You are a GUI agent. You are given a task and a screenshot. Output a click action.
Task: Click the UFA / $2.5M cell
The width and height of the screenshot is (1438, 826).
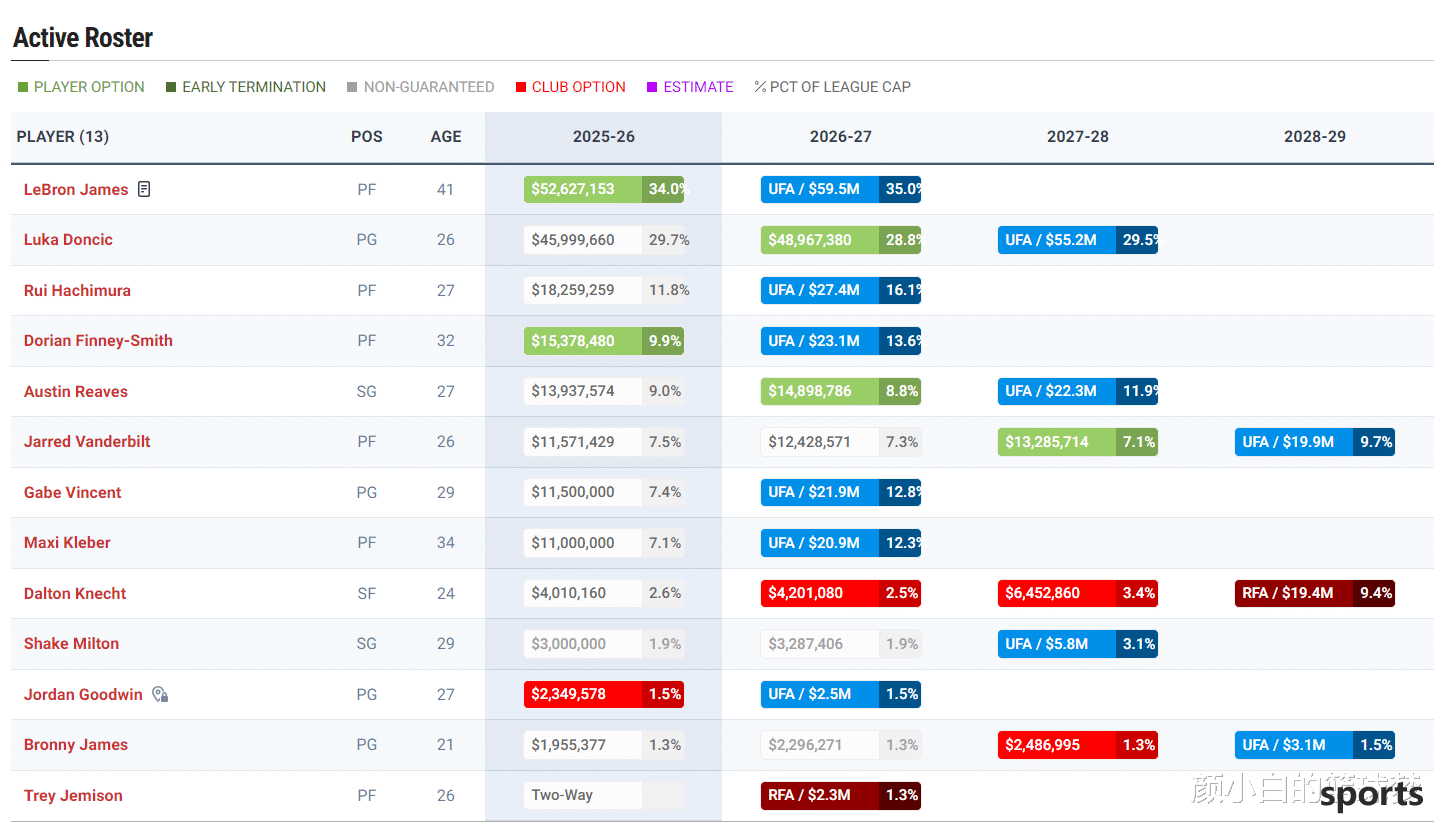pyautogui.click(x=841, y=694)
